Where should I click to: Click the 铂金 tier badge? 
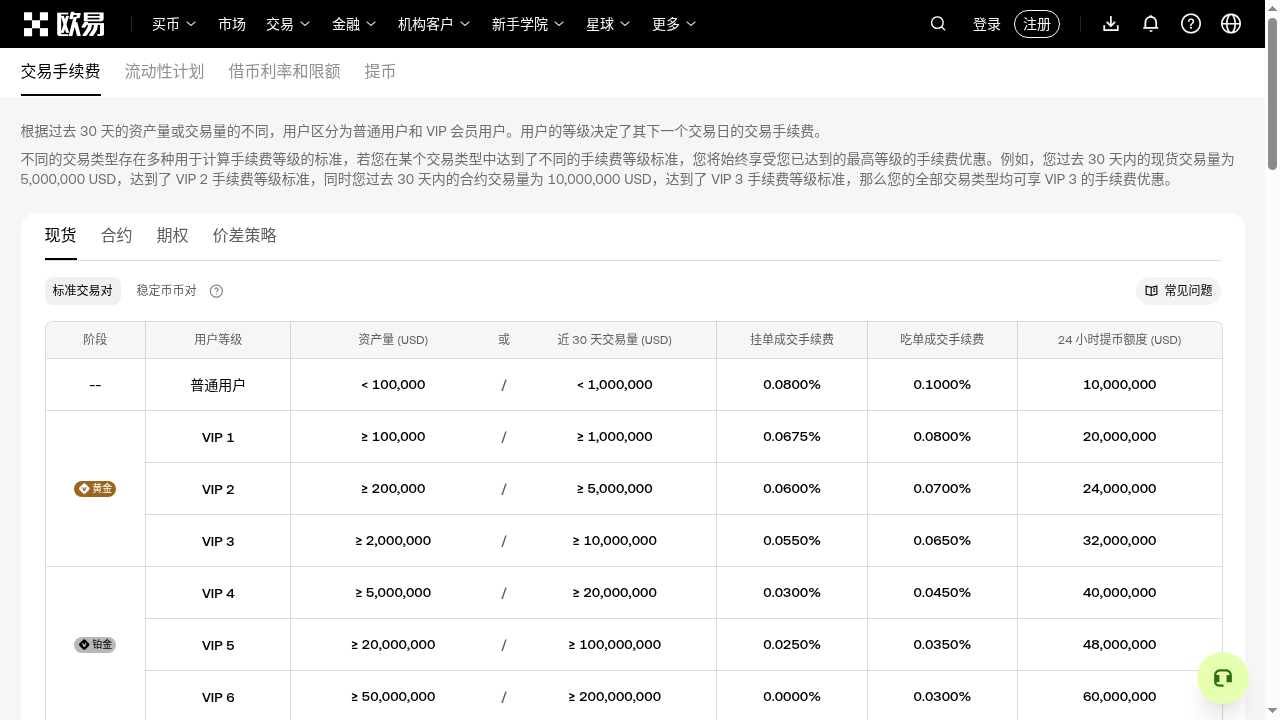(95, 645)
